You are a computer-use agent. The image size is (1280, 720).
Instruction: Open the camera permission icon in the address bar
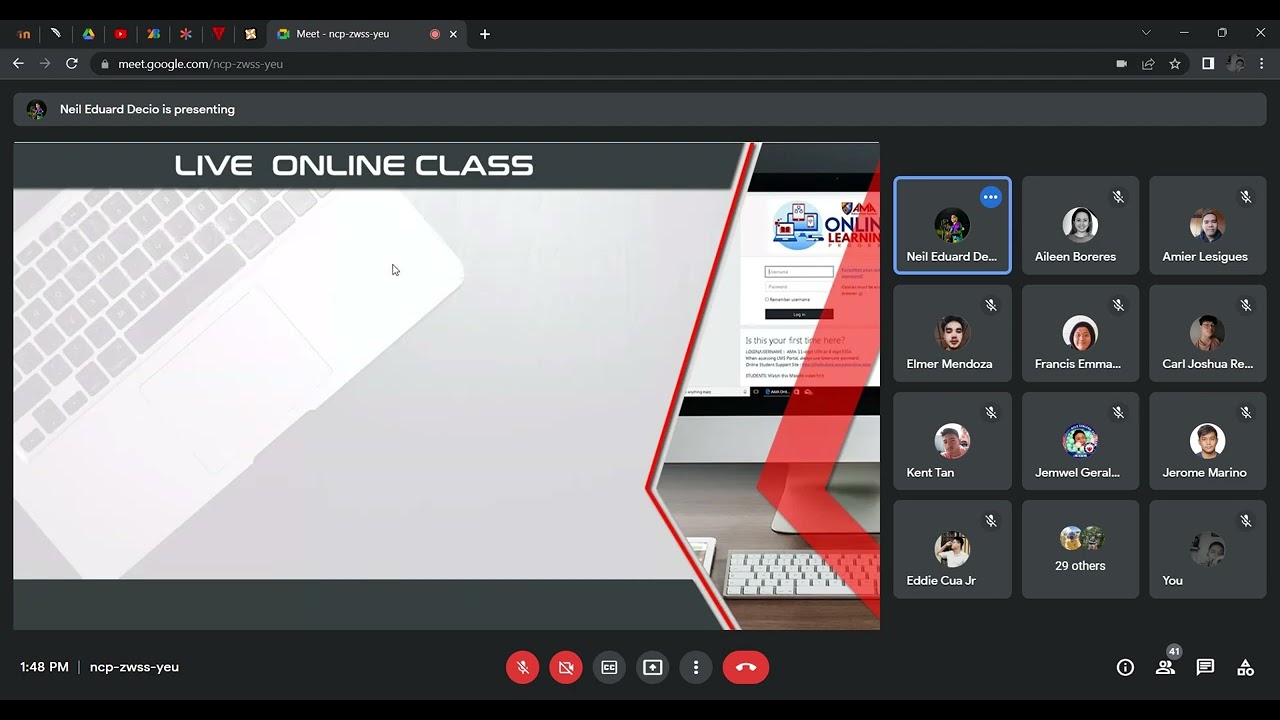click(x=1121, y=63)
